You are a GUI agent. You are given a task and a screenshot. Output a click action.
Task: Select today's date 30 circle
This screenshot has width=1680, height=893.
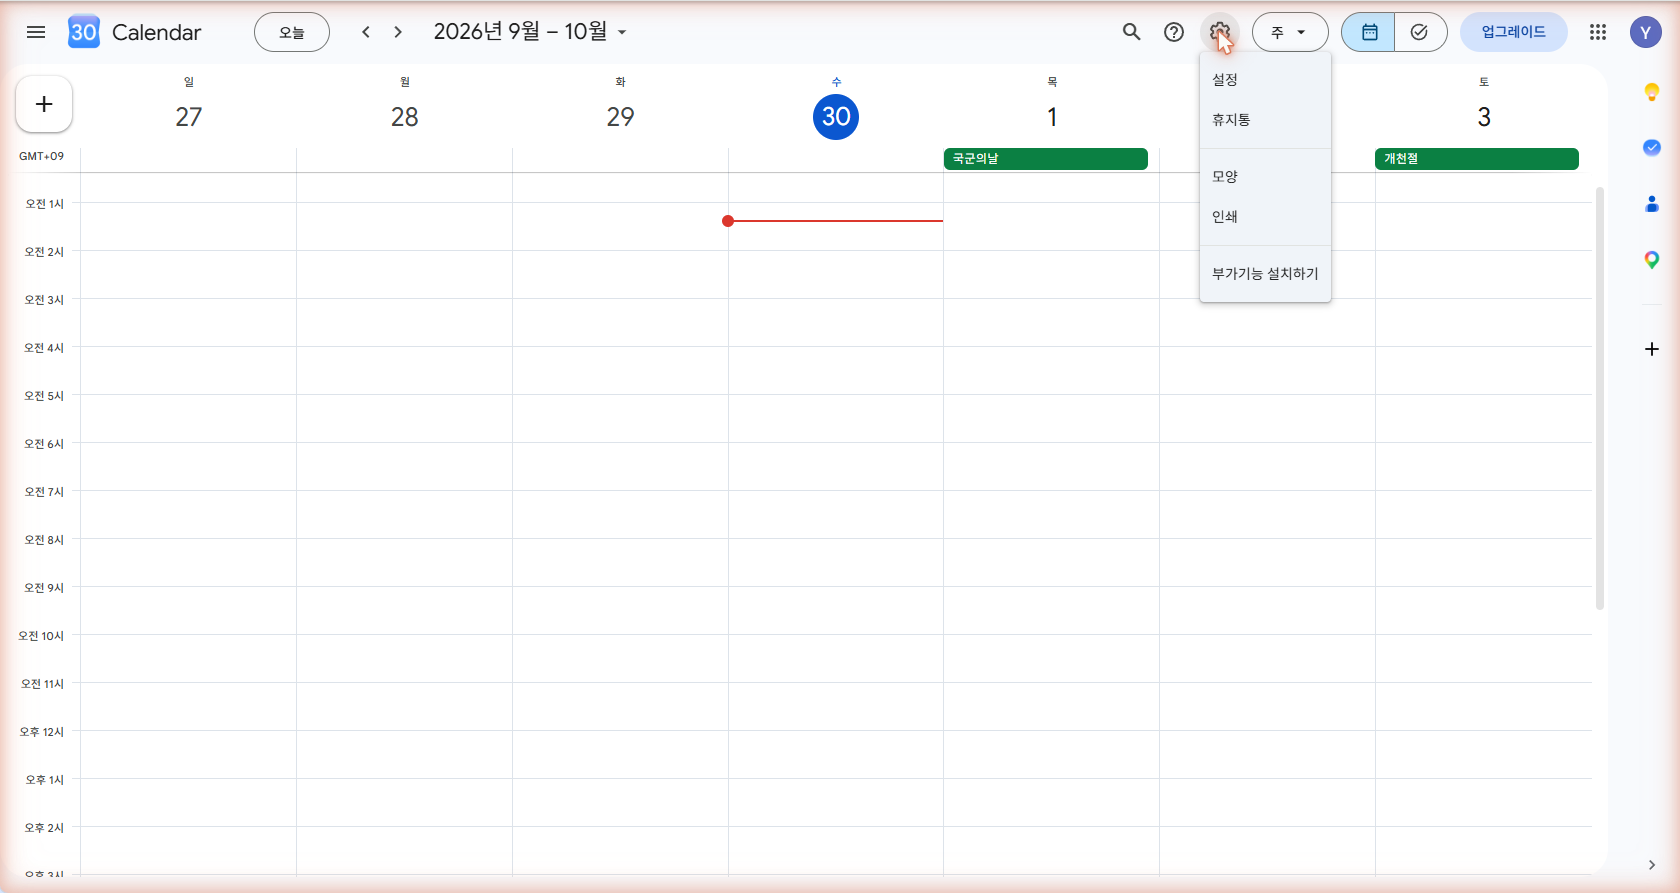(x=836, y=117)
